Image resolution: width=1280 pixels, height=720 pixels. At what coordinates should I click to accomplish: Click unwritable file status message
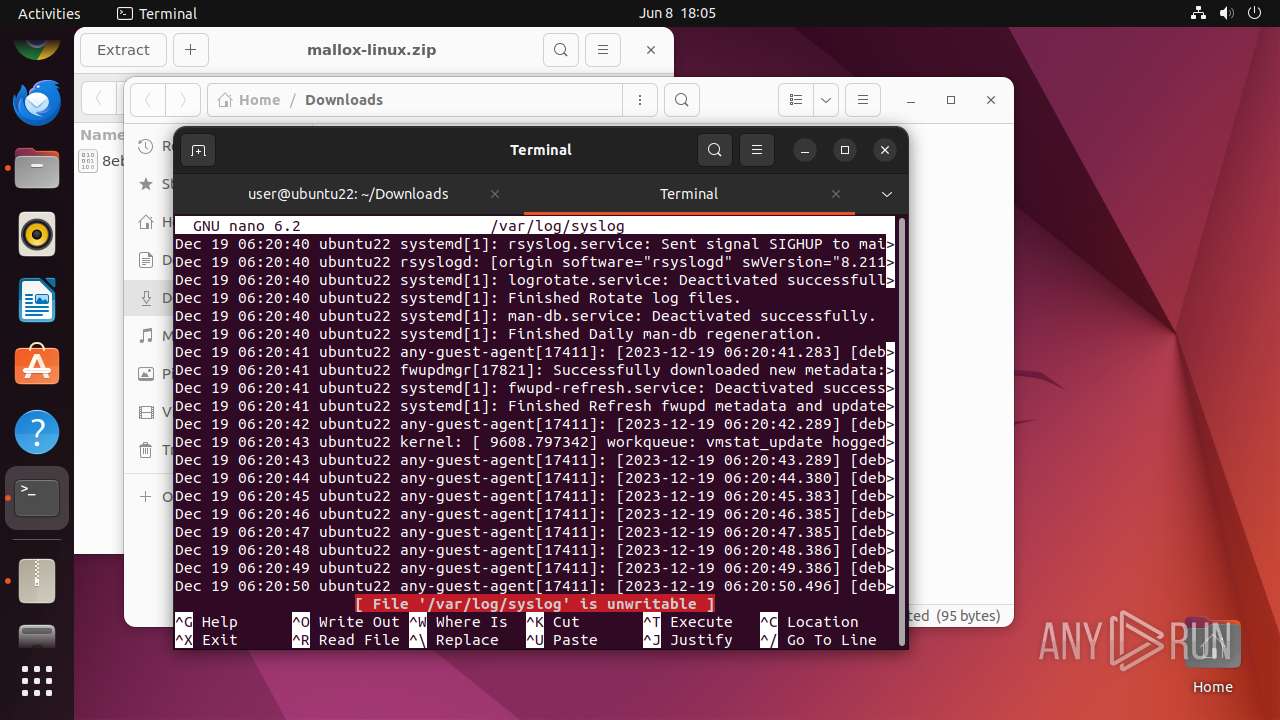click(x=536, y=604)
